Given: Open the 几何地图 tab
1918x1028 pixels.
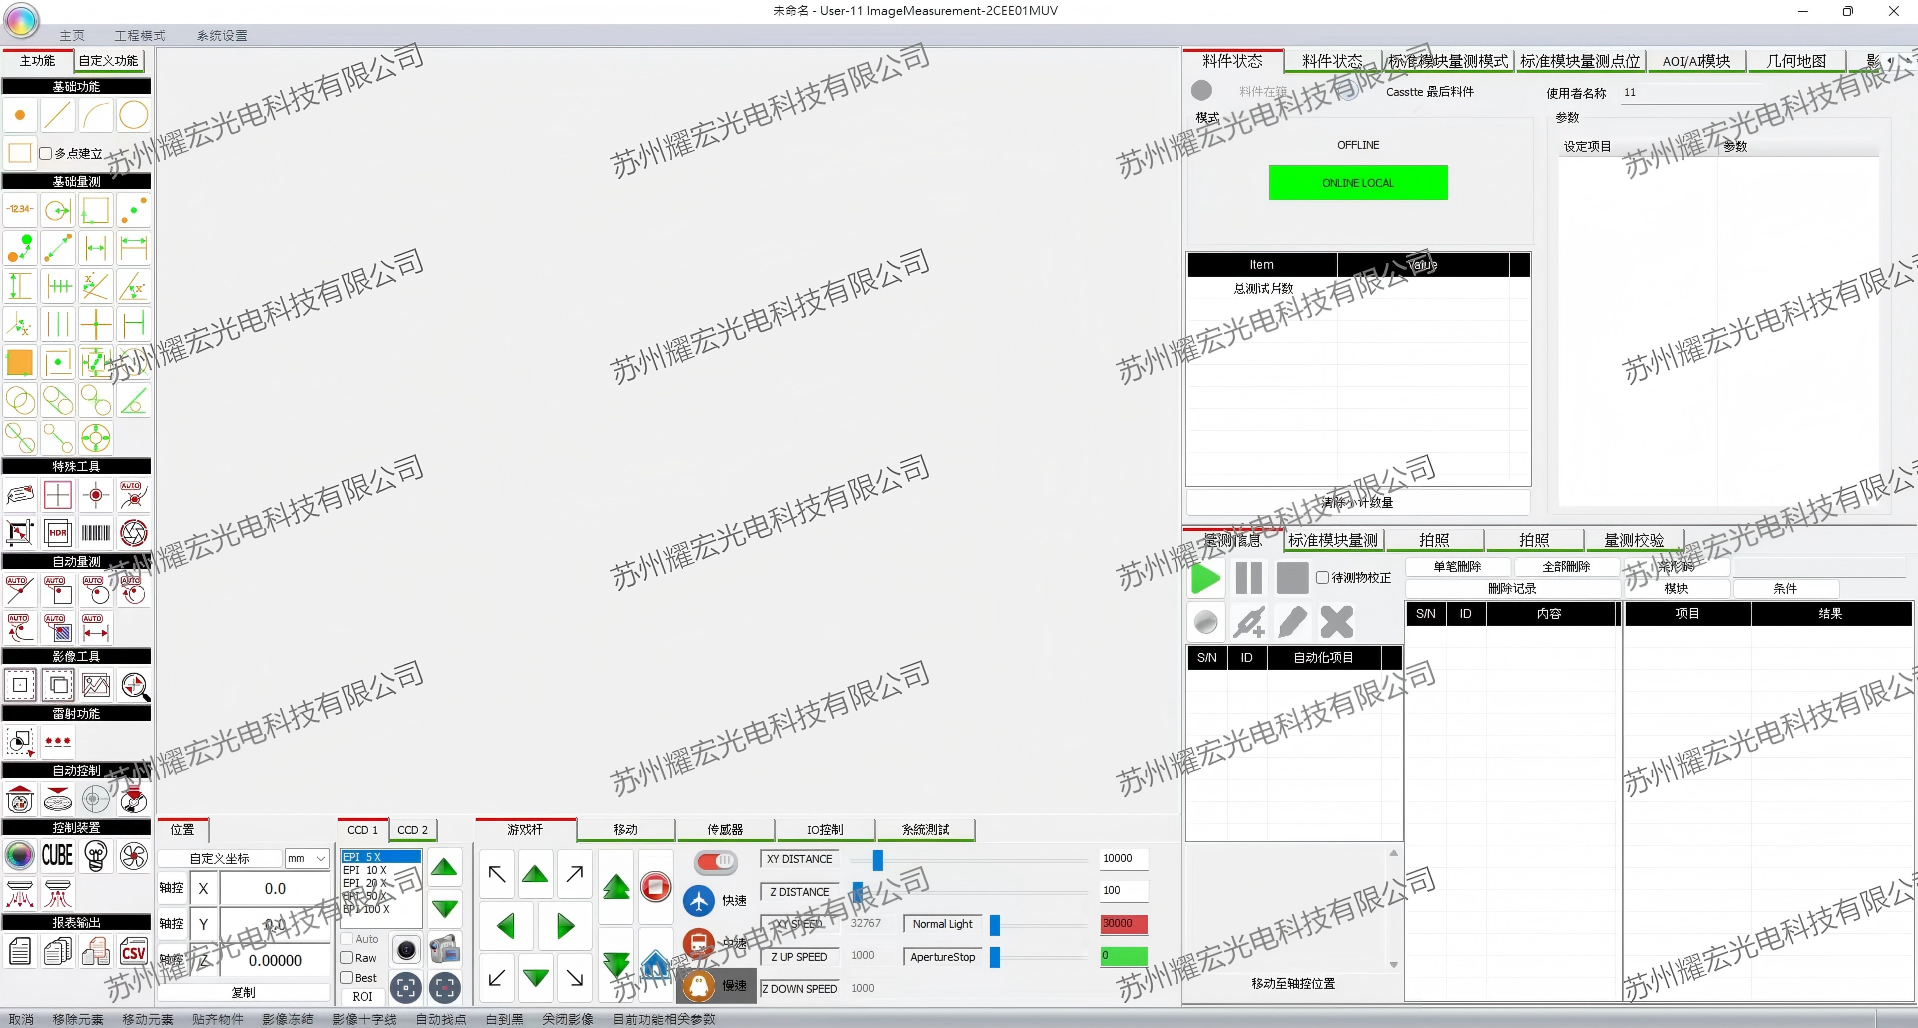Looking at the screenshot, I should click(1795, 61).
